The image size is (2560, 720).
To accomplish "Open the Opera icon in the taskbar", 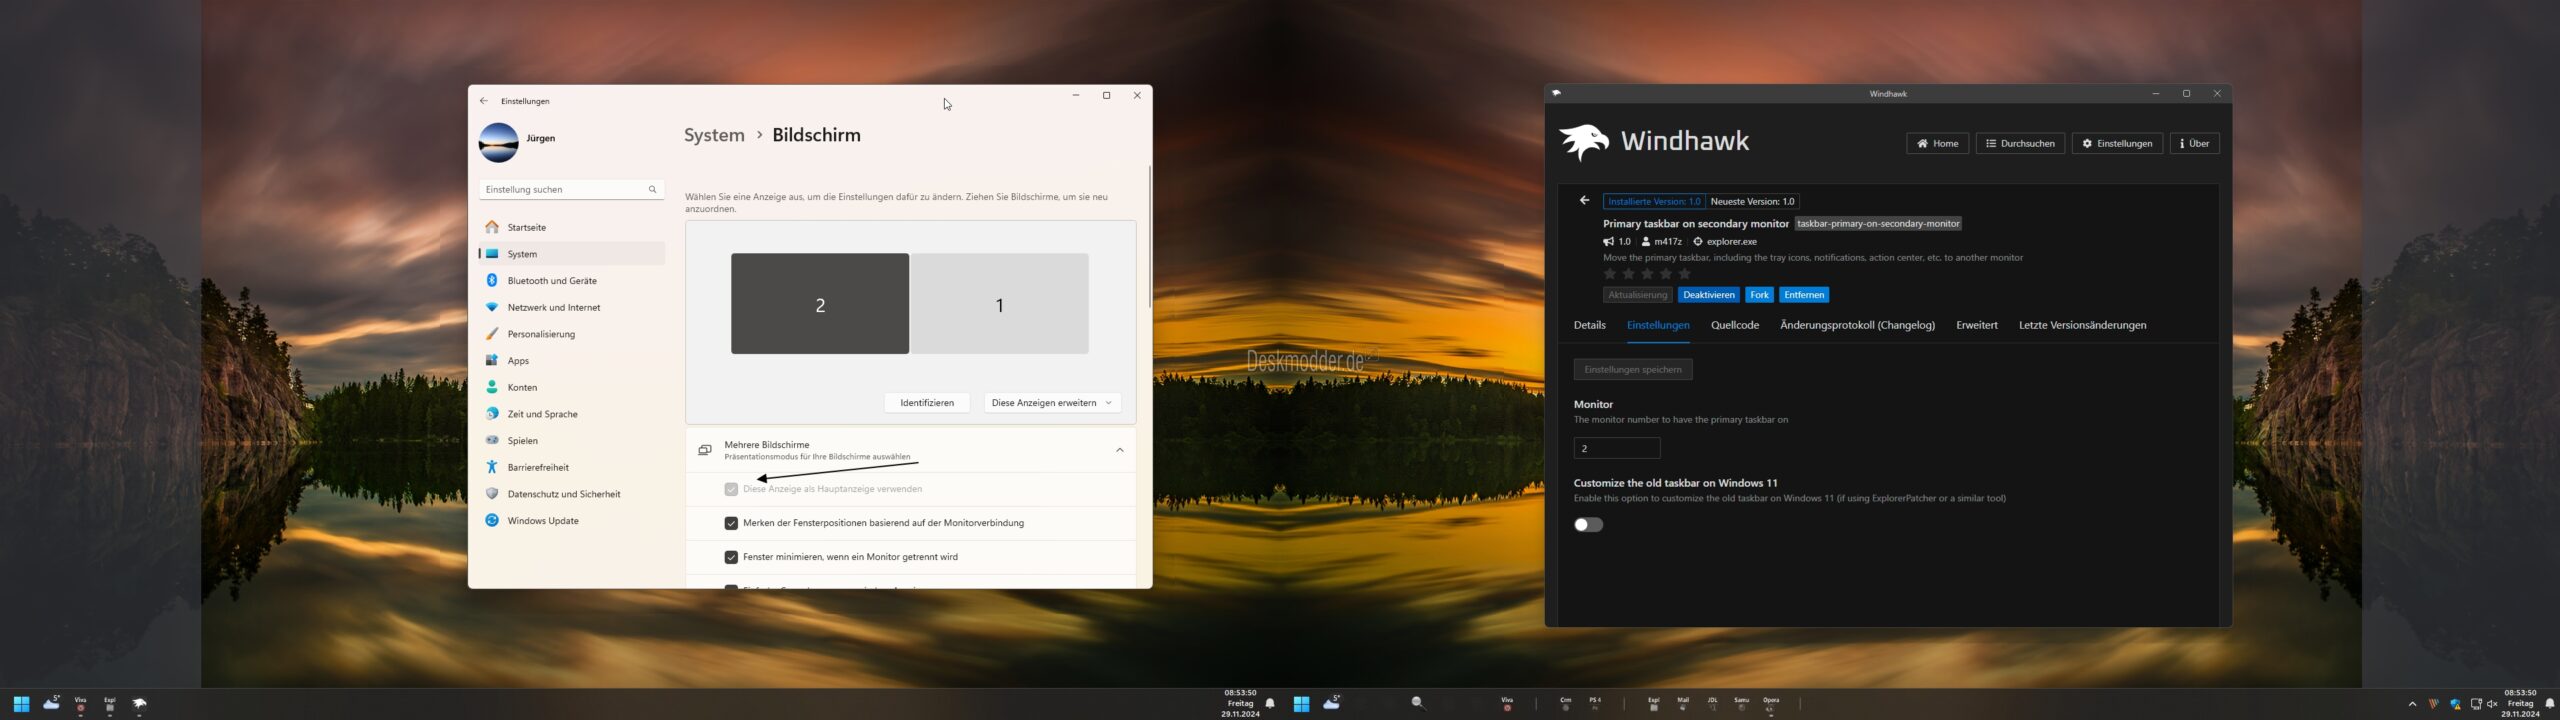I will click(x=1771, y=704).
